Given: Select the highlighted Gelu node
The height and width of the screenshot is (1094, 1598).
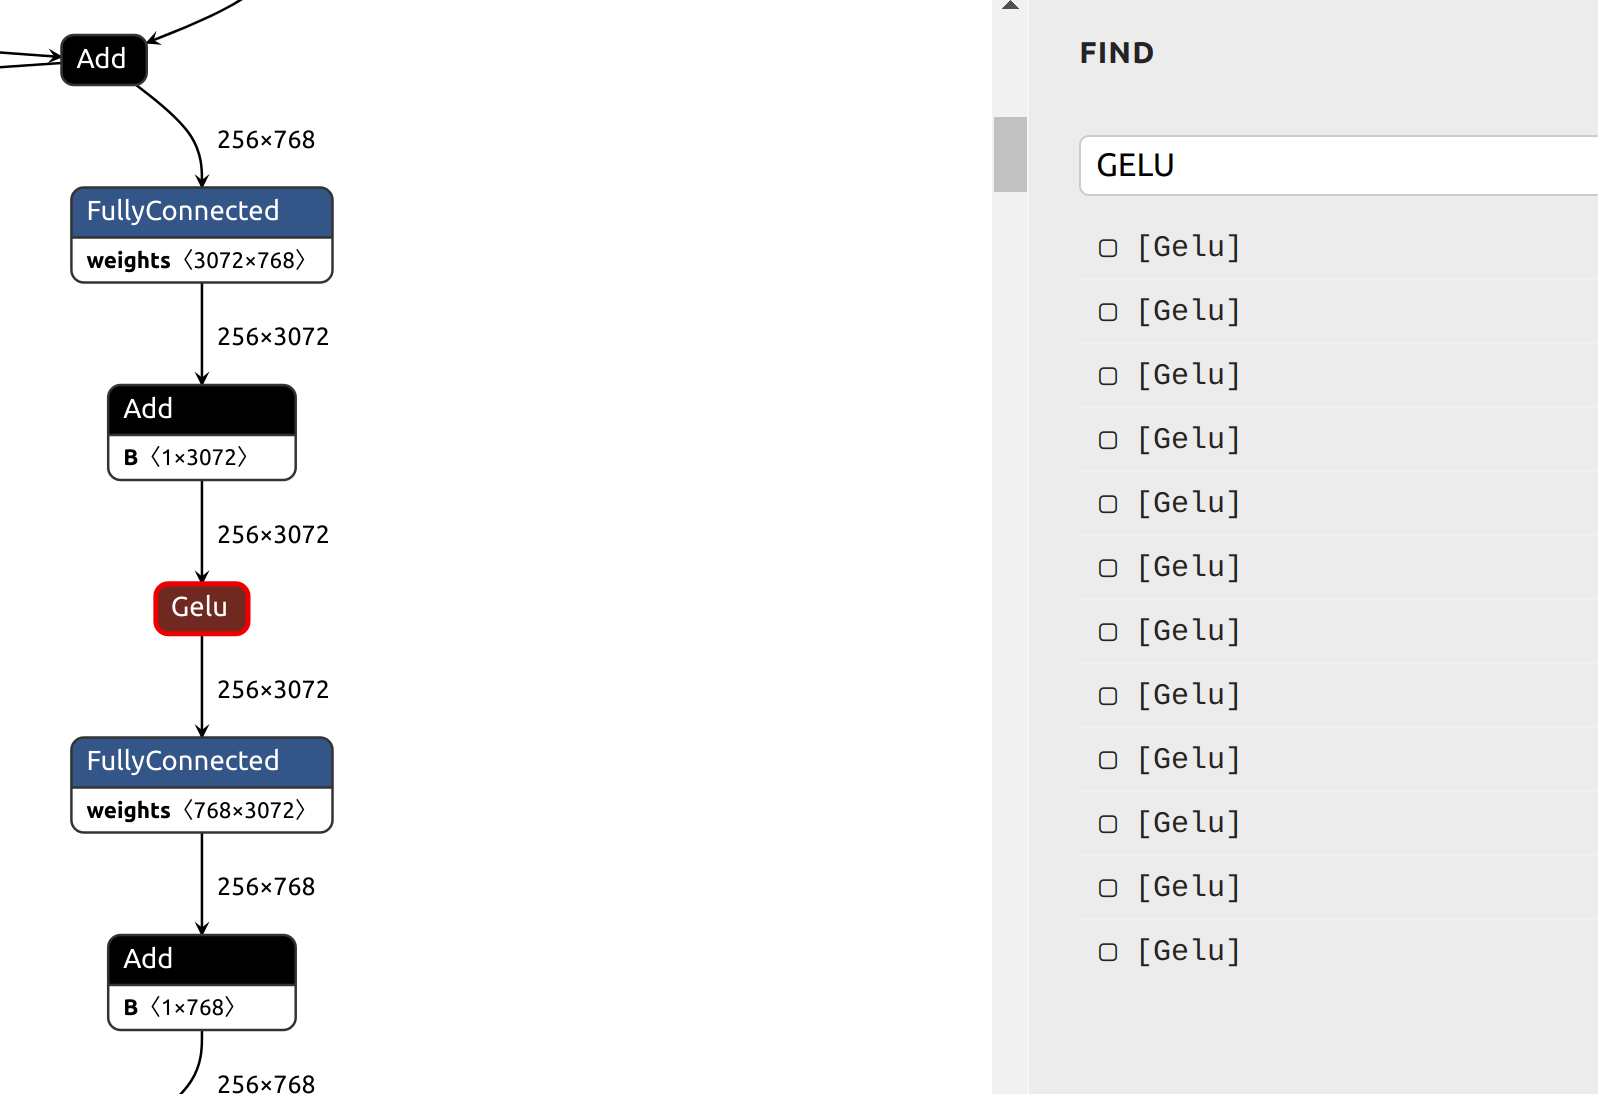Looking at the screenshot, I should [x=201, y=607].
